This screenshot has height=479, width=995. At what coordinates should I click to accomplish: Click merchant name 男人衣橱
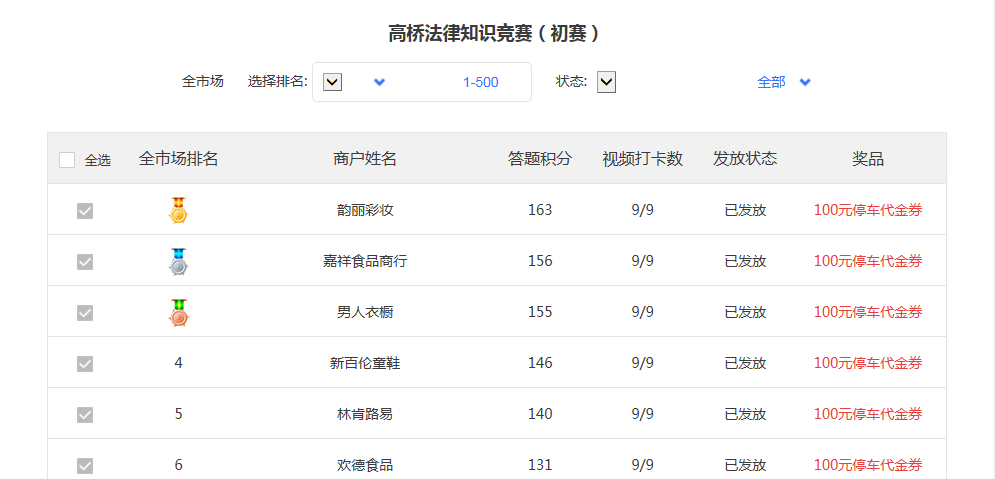point(365,312)
